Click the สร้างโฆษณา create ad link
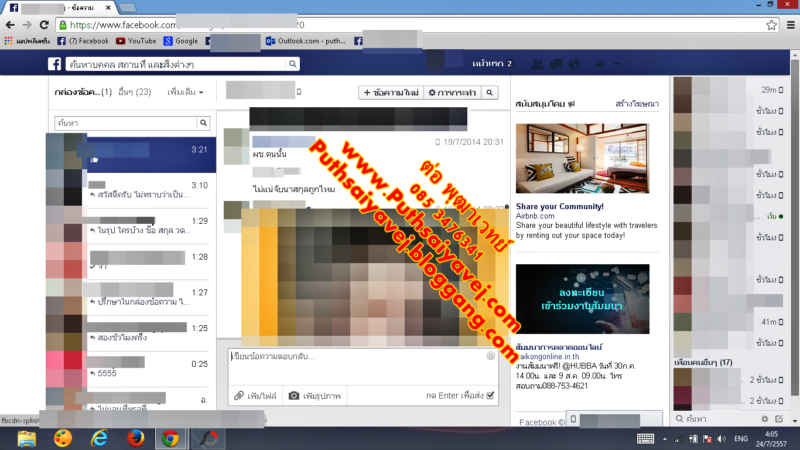Viewport: 800px width, 450px height. [x=635, y=104]
